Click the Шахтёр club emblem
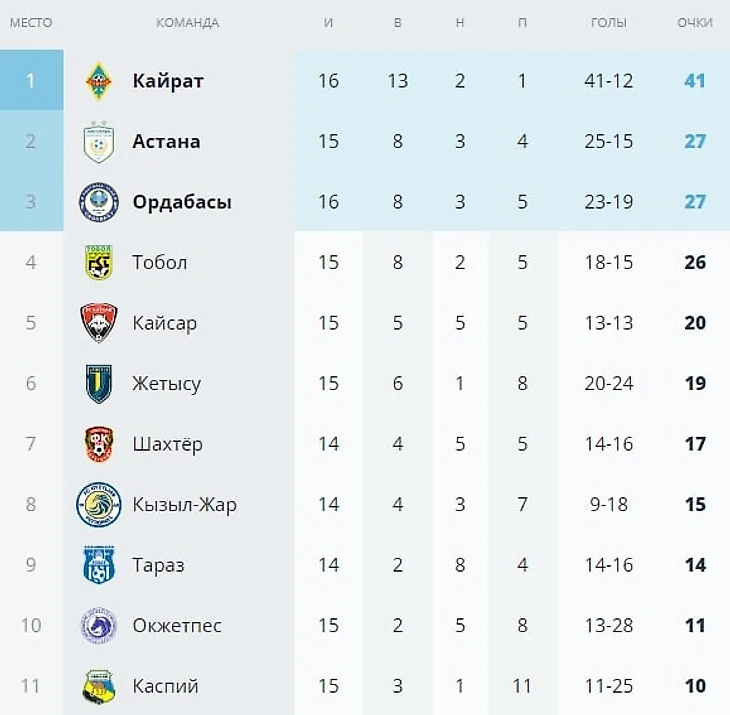 point(99,444)
